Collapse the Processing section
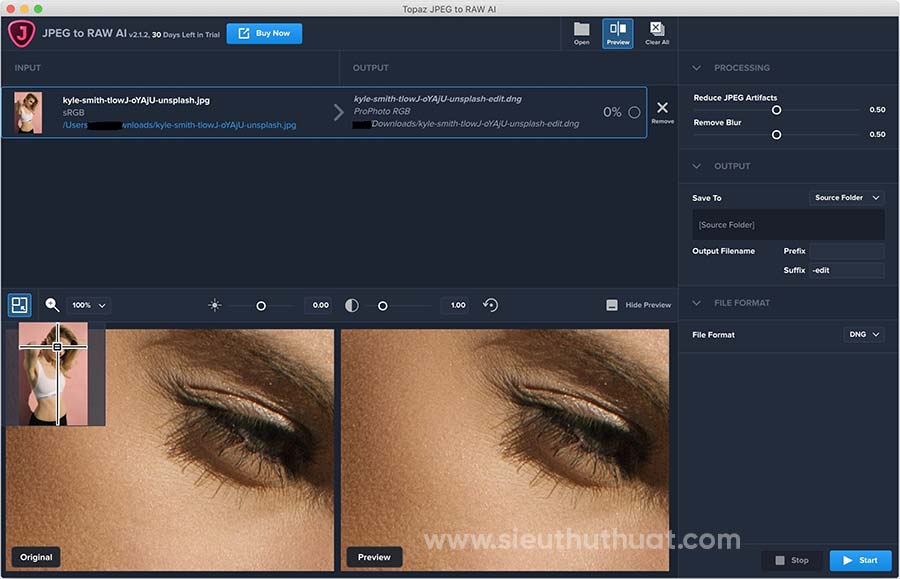The height and width of the screenshot is (579, 900). coord(698,68)
